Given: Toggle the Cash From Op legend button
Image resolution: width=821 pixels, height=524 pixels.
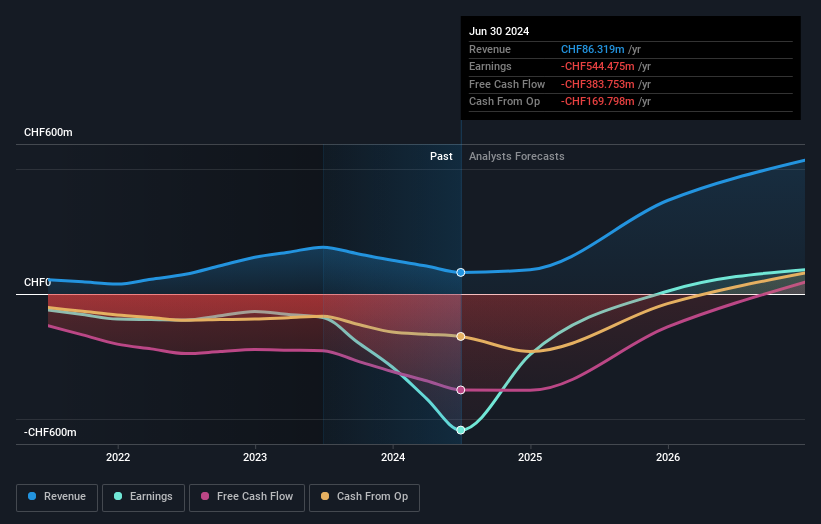Looking at the screenshot, I should pyautogui.click(x=364, y=497).
